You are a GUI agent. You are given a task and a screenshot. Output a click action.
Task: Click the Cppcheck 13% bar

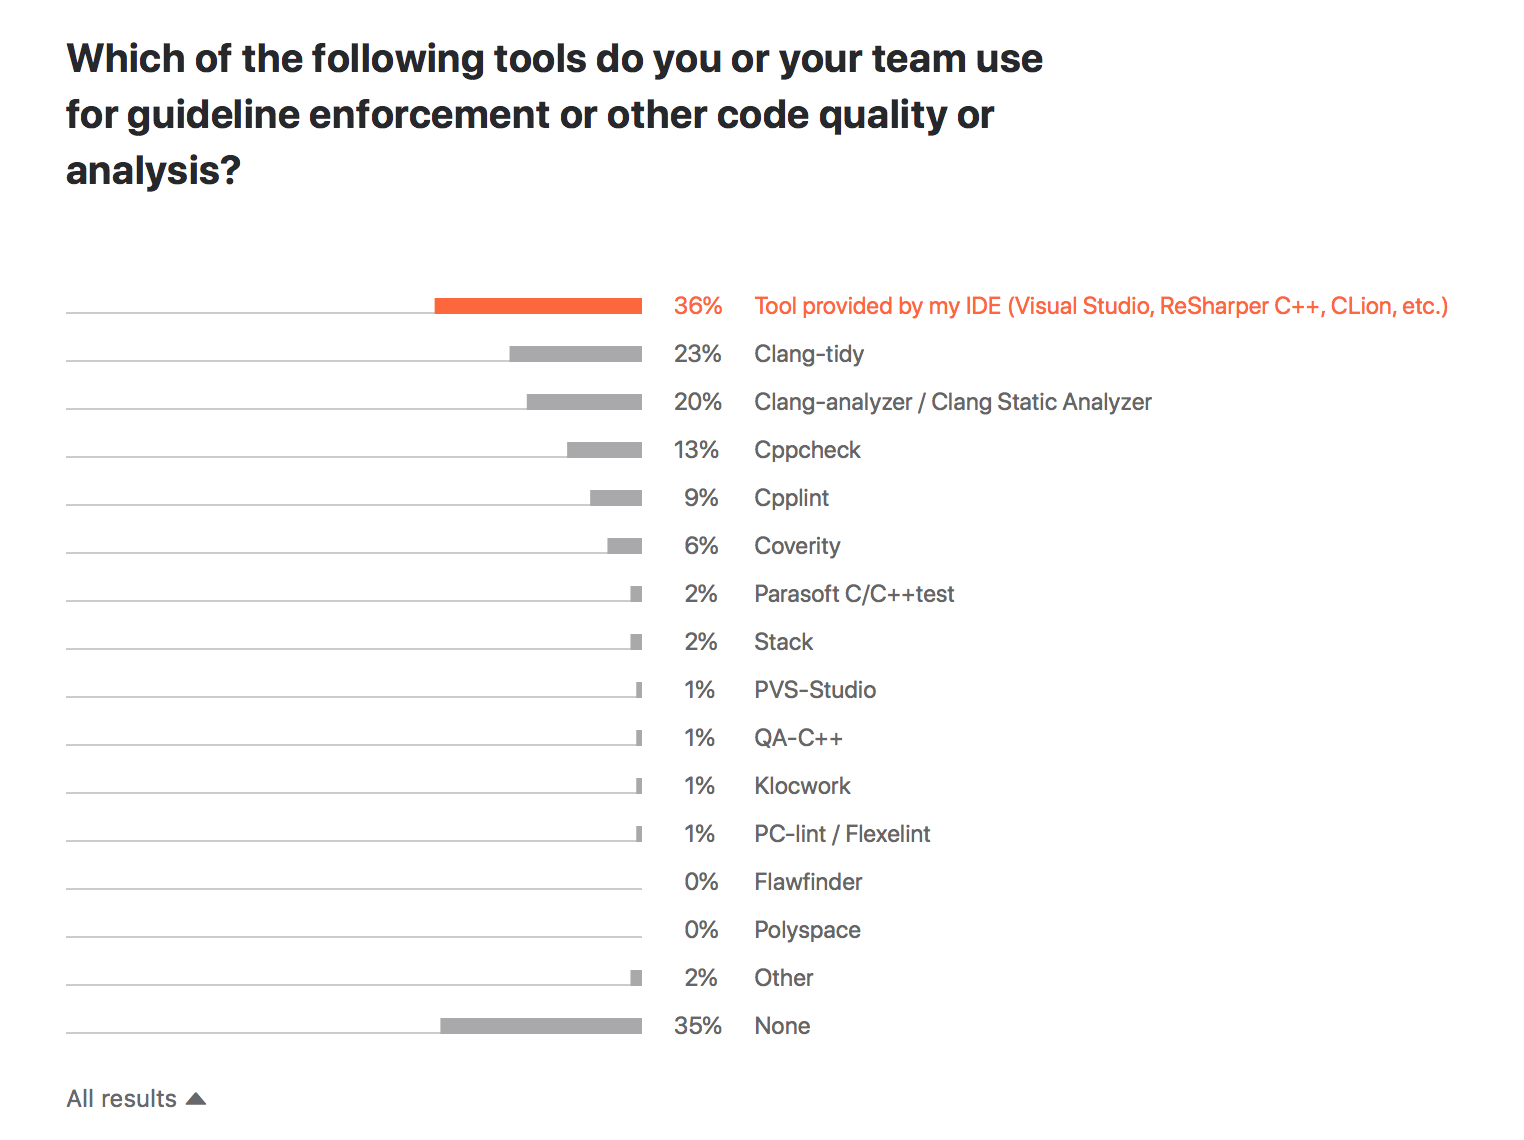(x=604, y=450)
